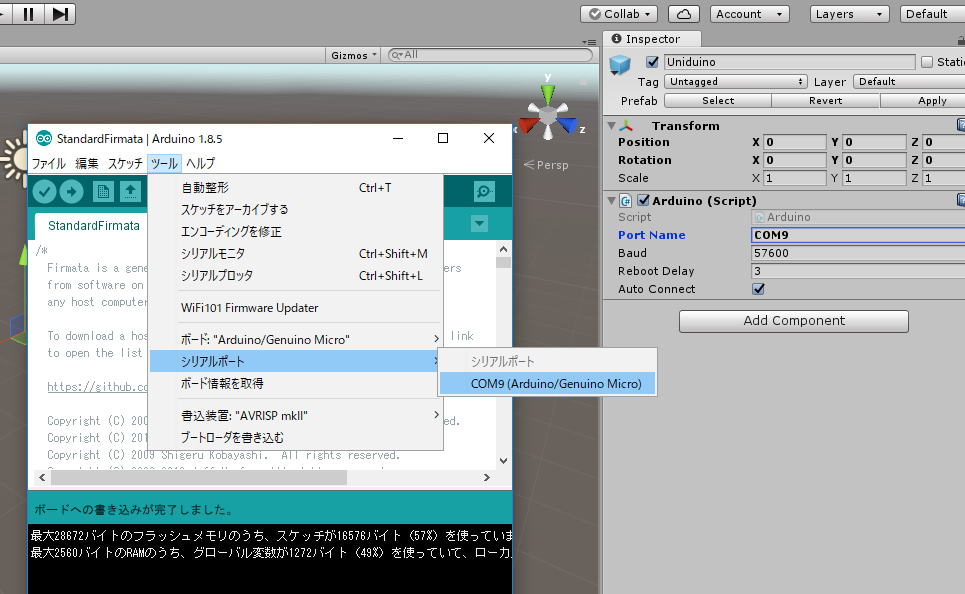Open the Tag dropdown showing Untagged
The image size is (965, 594).
[735, 81]
